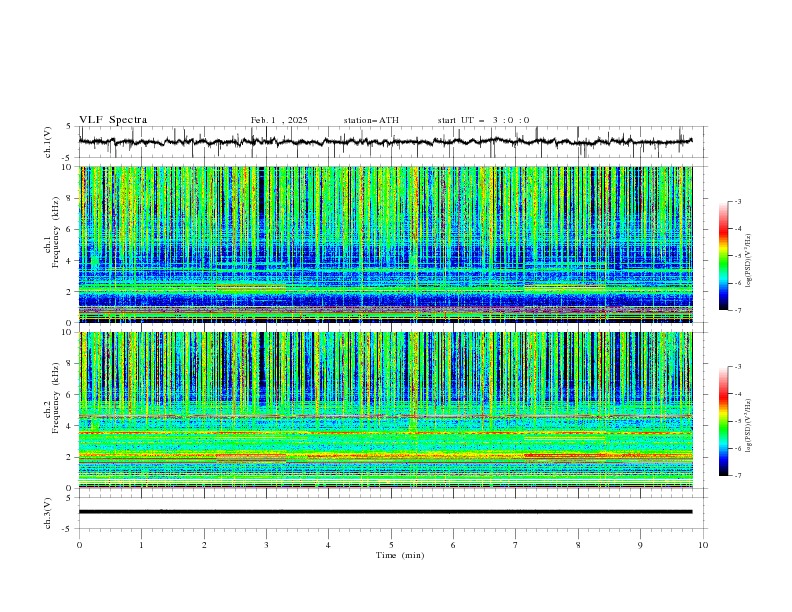The height and width of the screenshot is (612, 792).
Task: Click time axis tick label "4"
Action: pyautogui.click(x=328, y=545)
